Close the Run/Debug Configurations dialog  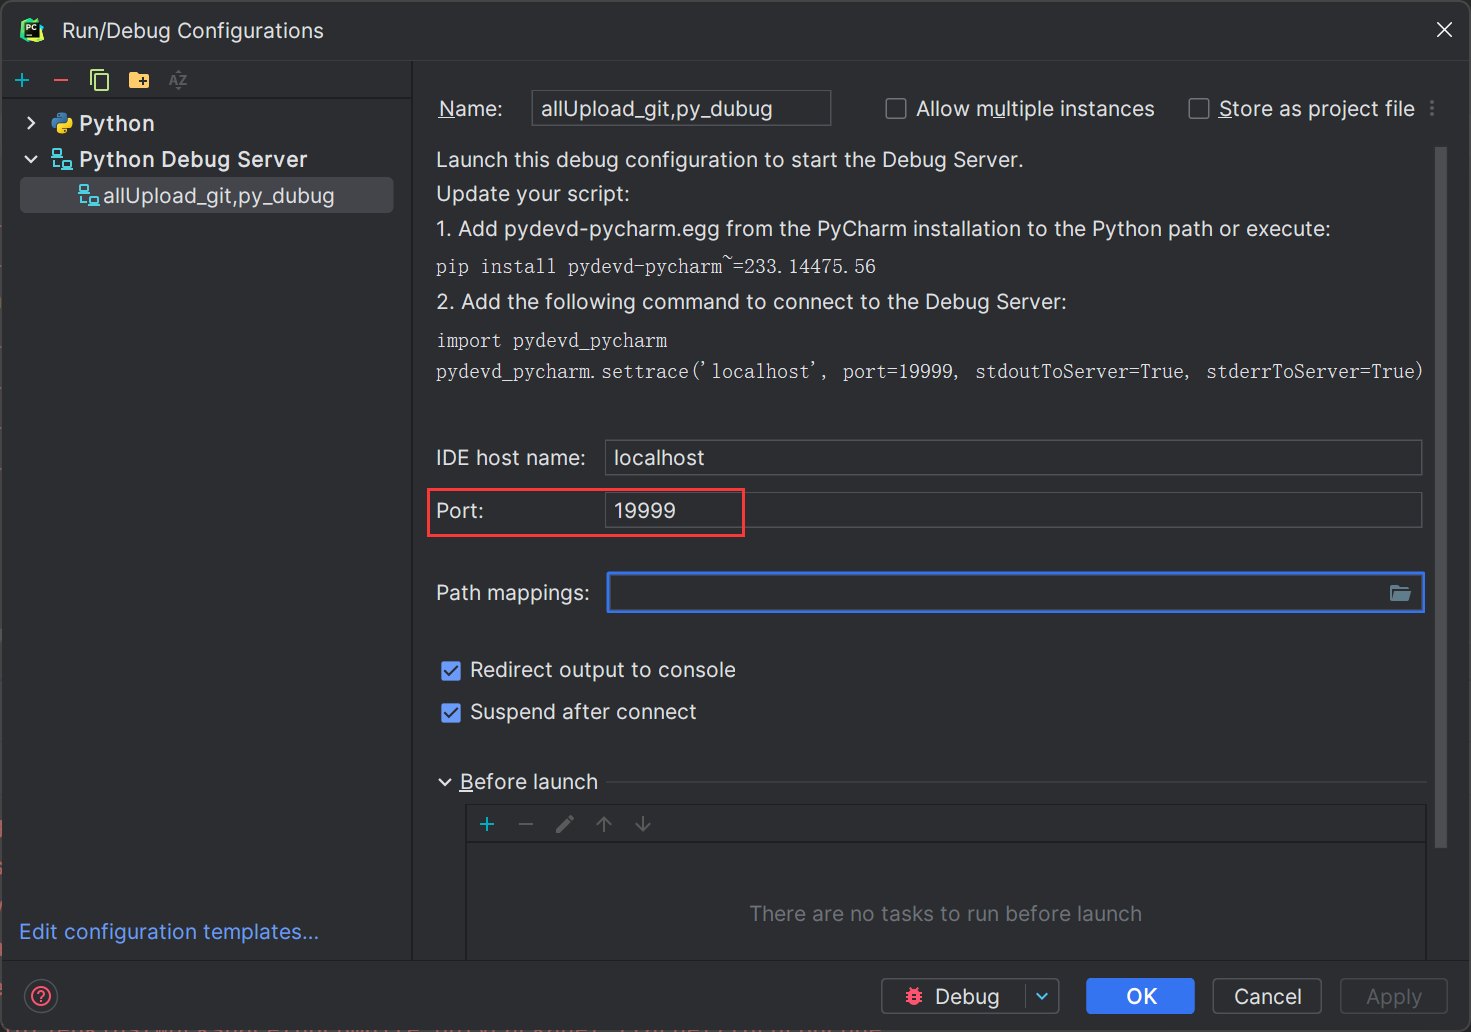click(1444, 30)
